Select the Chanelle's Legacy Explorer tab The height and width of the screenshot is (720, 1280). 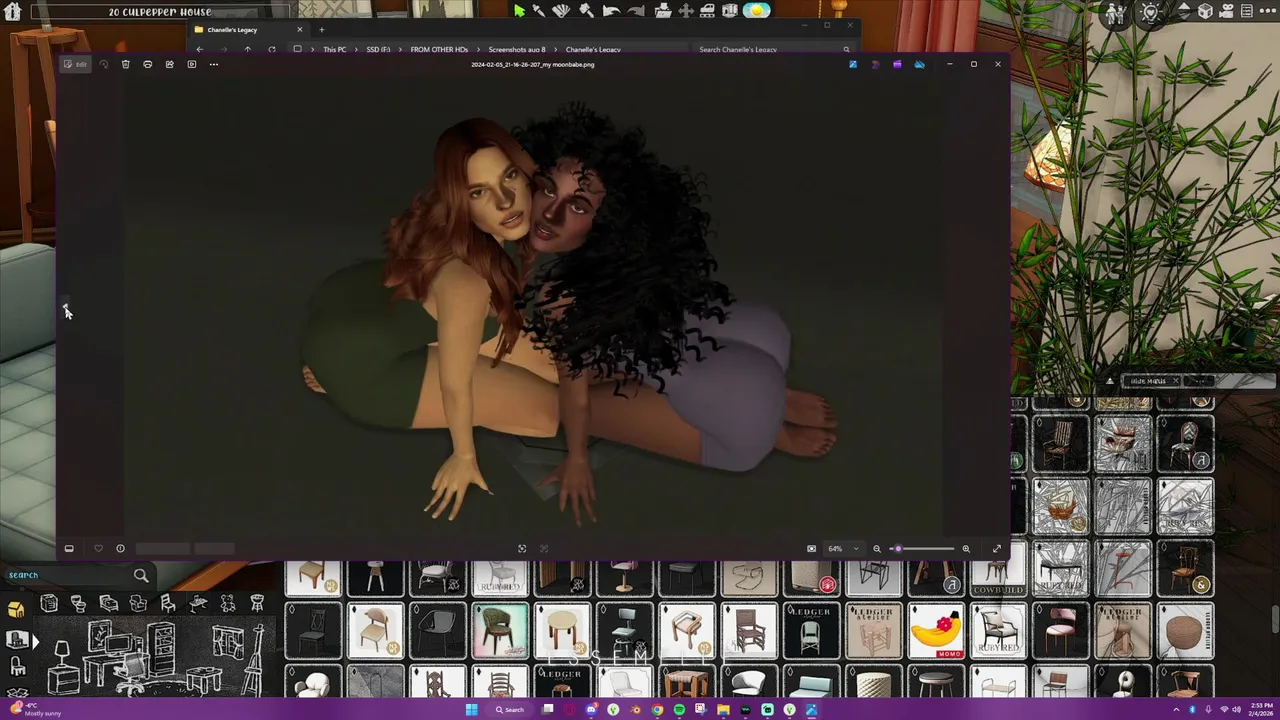pos(250,29)
